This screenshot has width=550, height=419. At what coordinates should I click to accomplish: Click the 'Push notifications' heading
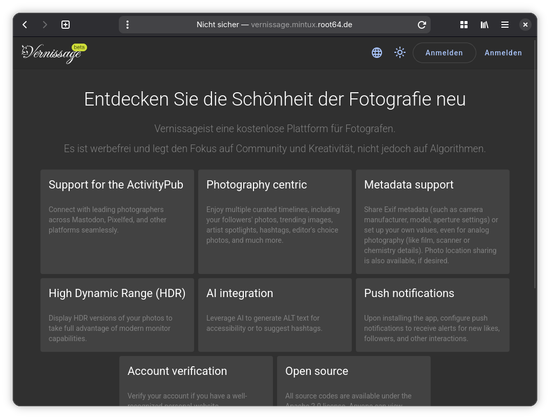pyautogui.click(x=409, y=293)
